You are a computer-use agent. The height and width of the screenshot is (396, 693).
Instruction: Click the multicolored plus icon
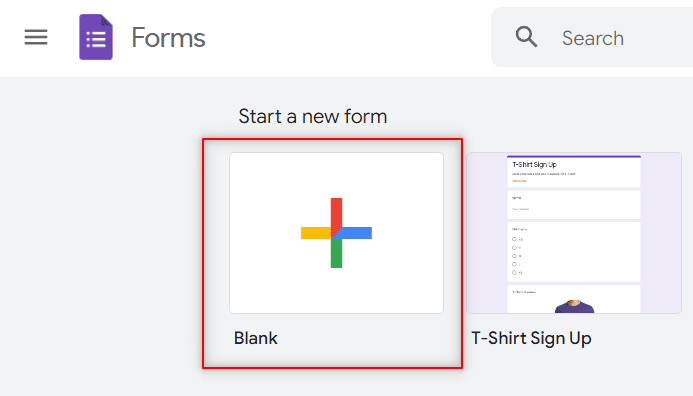336,233
